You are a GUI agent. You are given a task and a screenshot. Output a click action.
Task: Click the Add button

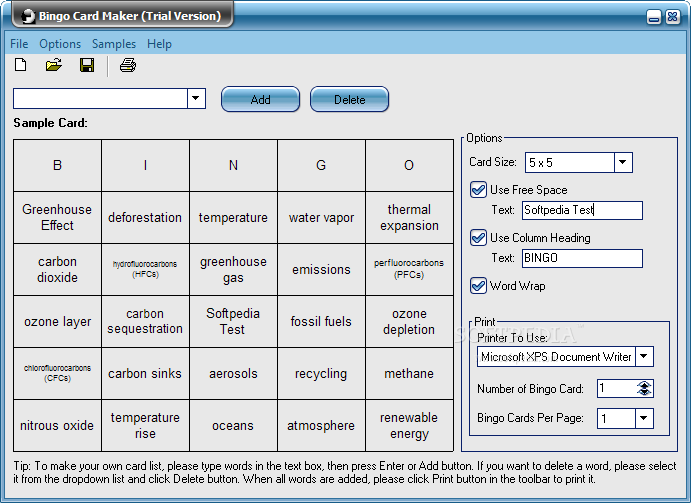coord(260,99)
